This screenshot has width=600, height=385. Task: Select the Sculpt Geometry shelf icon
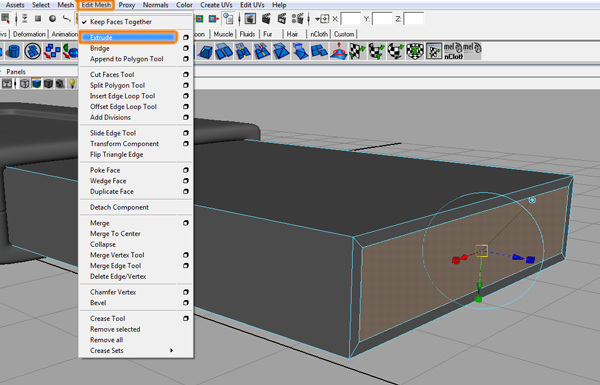[x=339, y=51]
